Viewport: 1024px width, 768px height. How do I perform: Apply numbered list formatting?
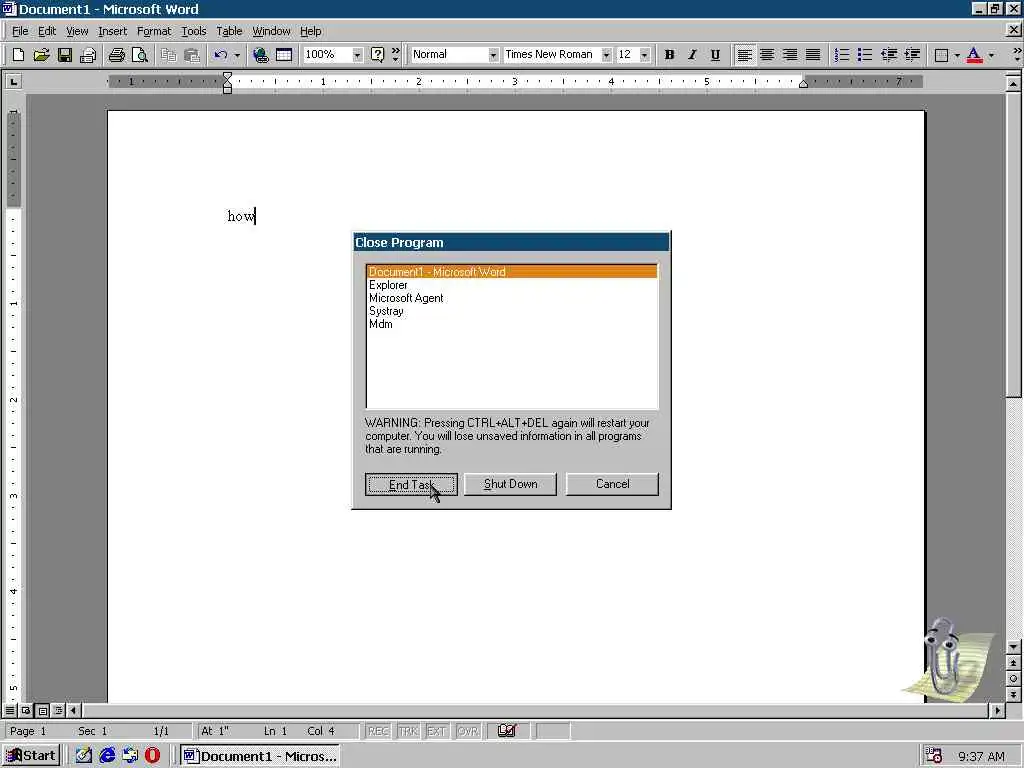pos(842,55)
